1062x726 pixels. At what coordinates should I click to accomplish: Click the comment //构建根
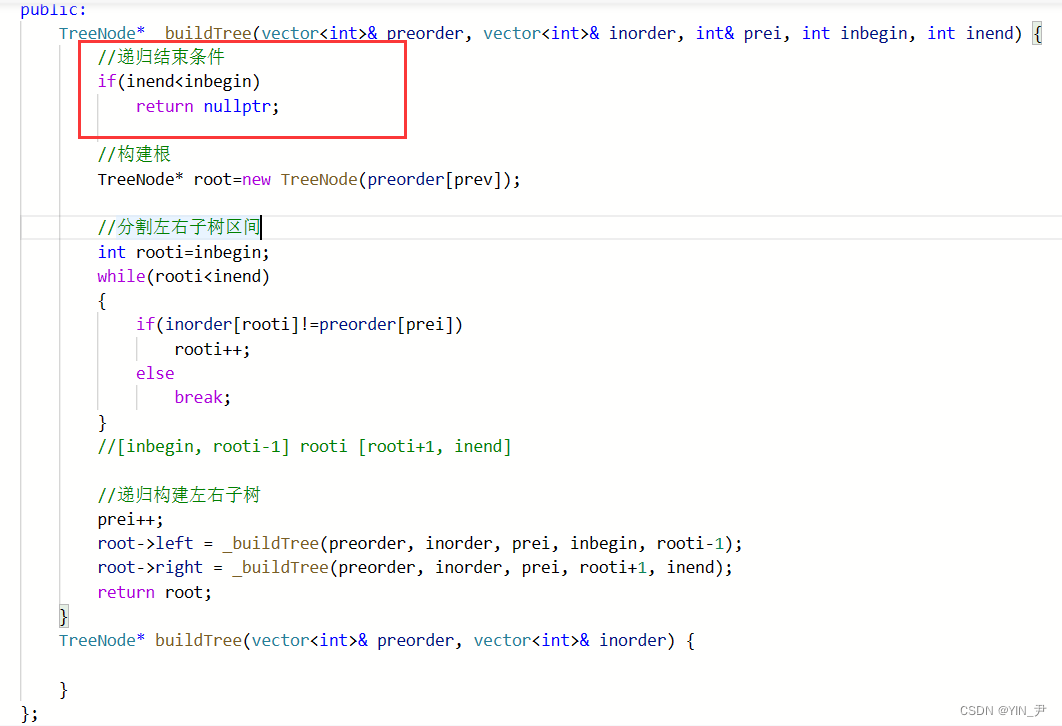(134, 154)
